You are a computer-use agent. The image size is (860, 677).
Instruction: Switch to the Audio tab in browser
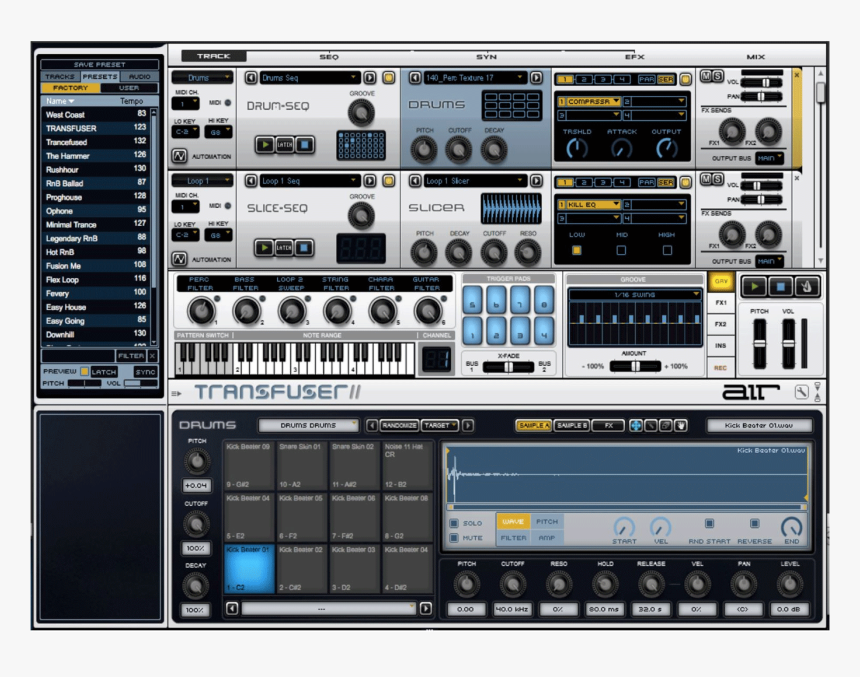click(139, 77)
